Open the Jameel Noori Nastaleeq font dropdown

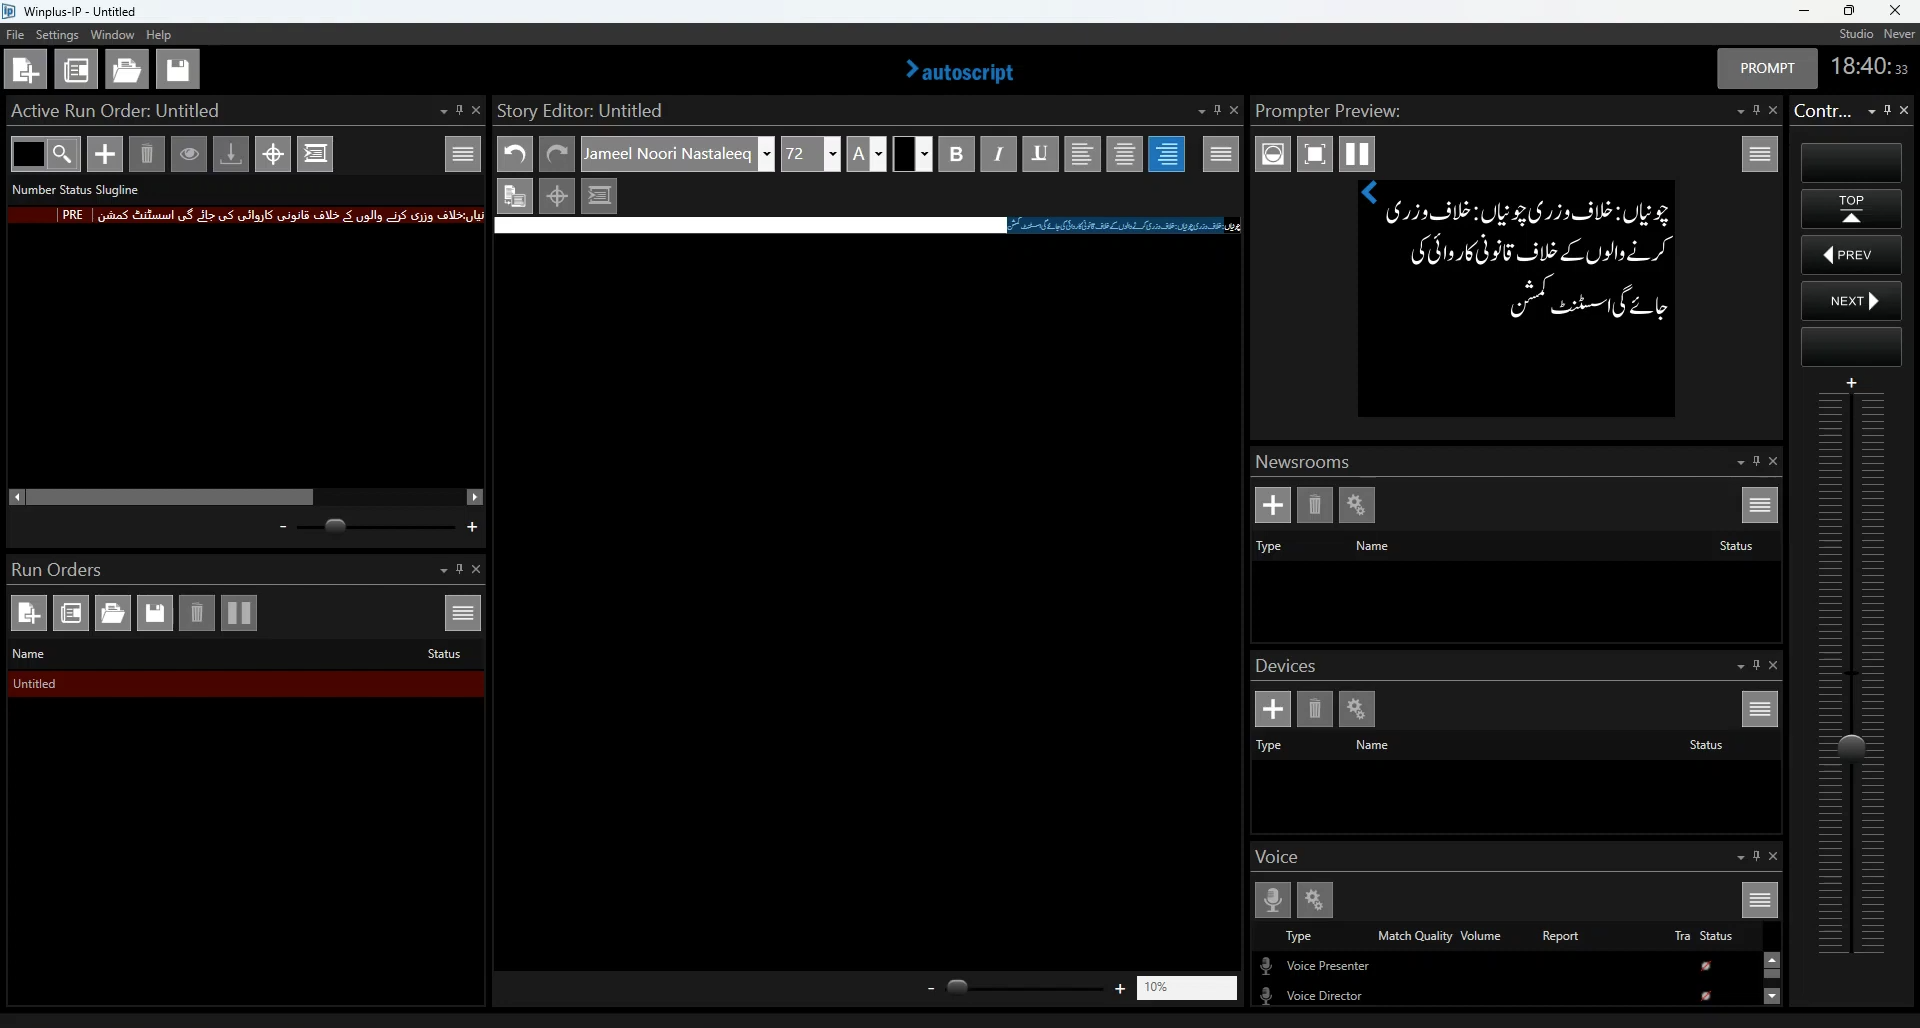click(x=767, y=153)
